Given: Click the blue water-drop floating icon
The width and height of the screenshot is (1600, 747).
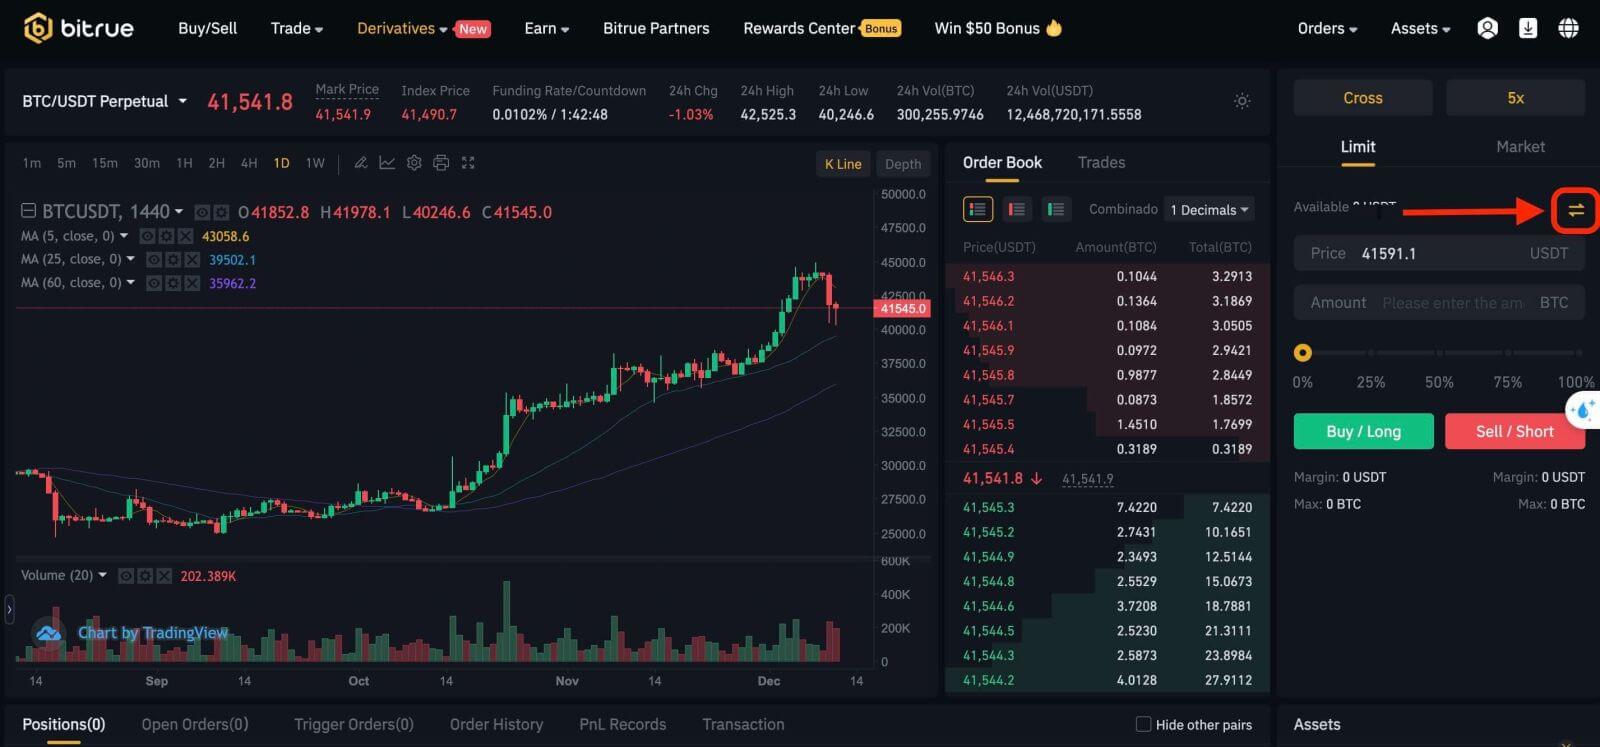Looking at the screenshot, I should click(1583, 410).
